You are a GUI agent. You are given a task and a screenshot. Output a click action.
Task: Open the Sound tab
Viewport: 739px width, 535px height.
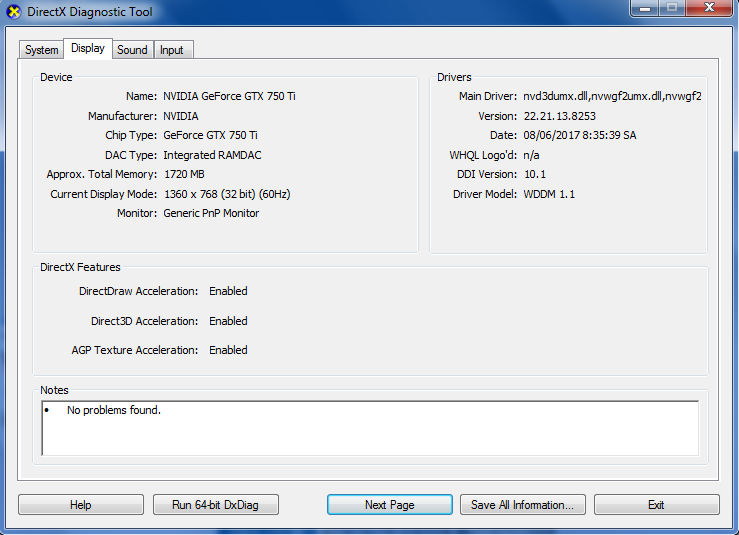(x=132, y=50)
